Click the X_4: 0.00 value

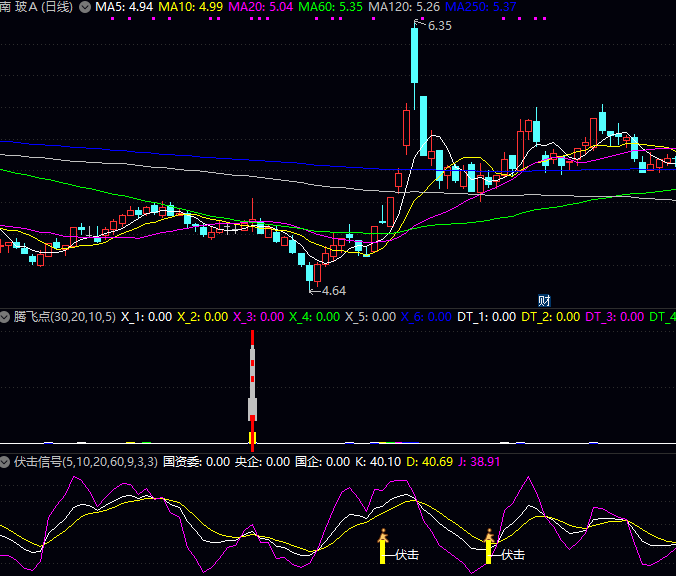(x=314, y=317)
